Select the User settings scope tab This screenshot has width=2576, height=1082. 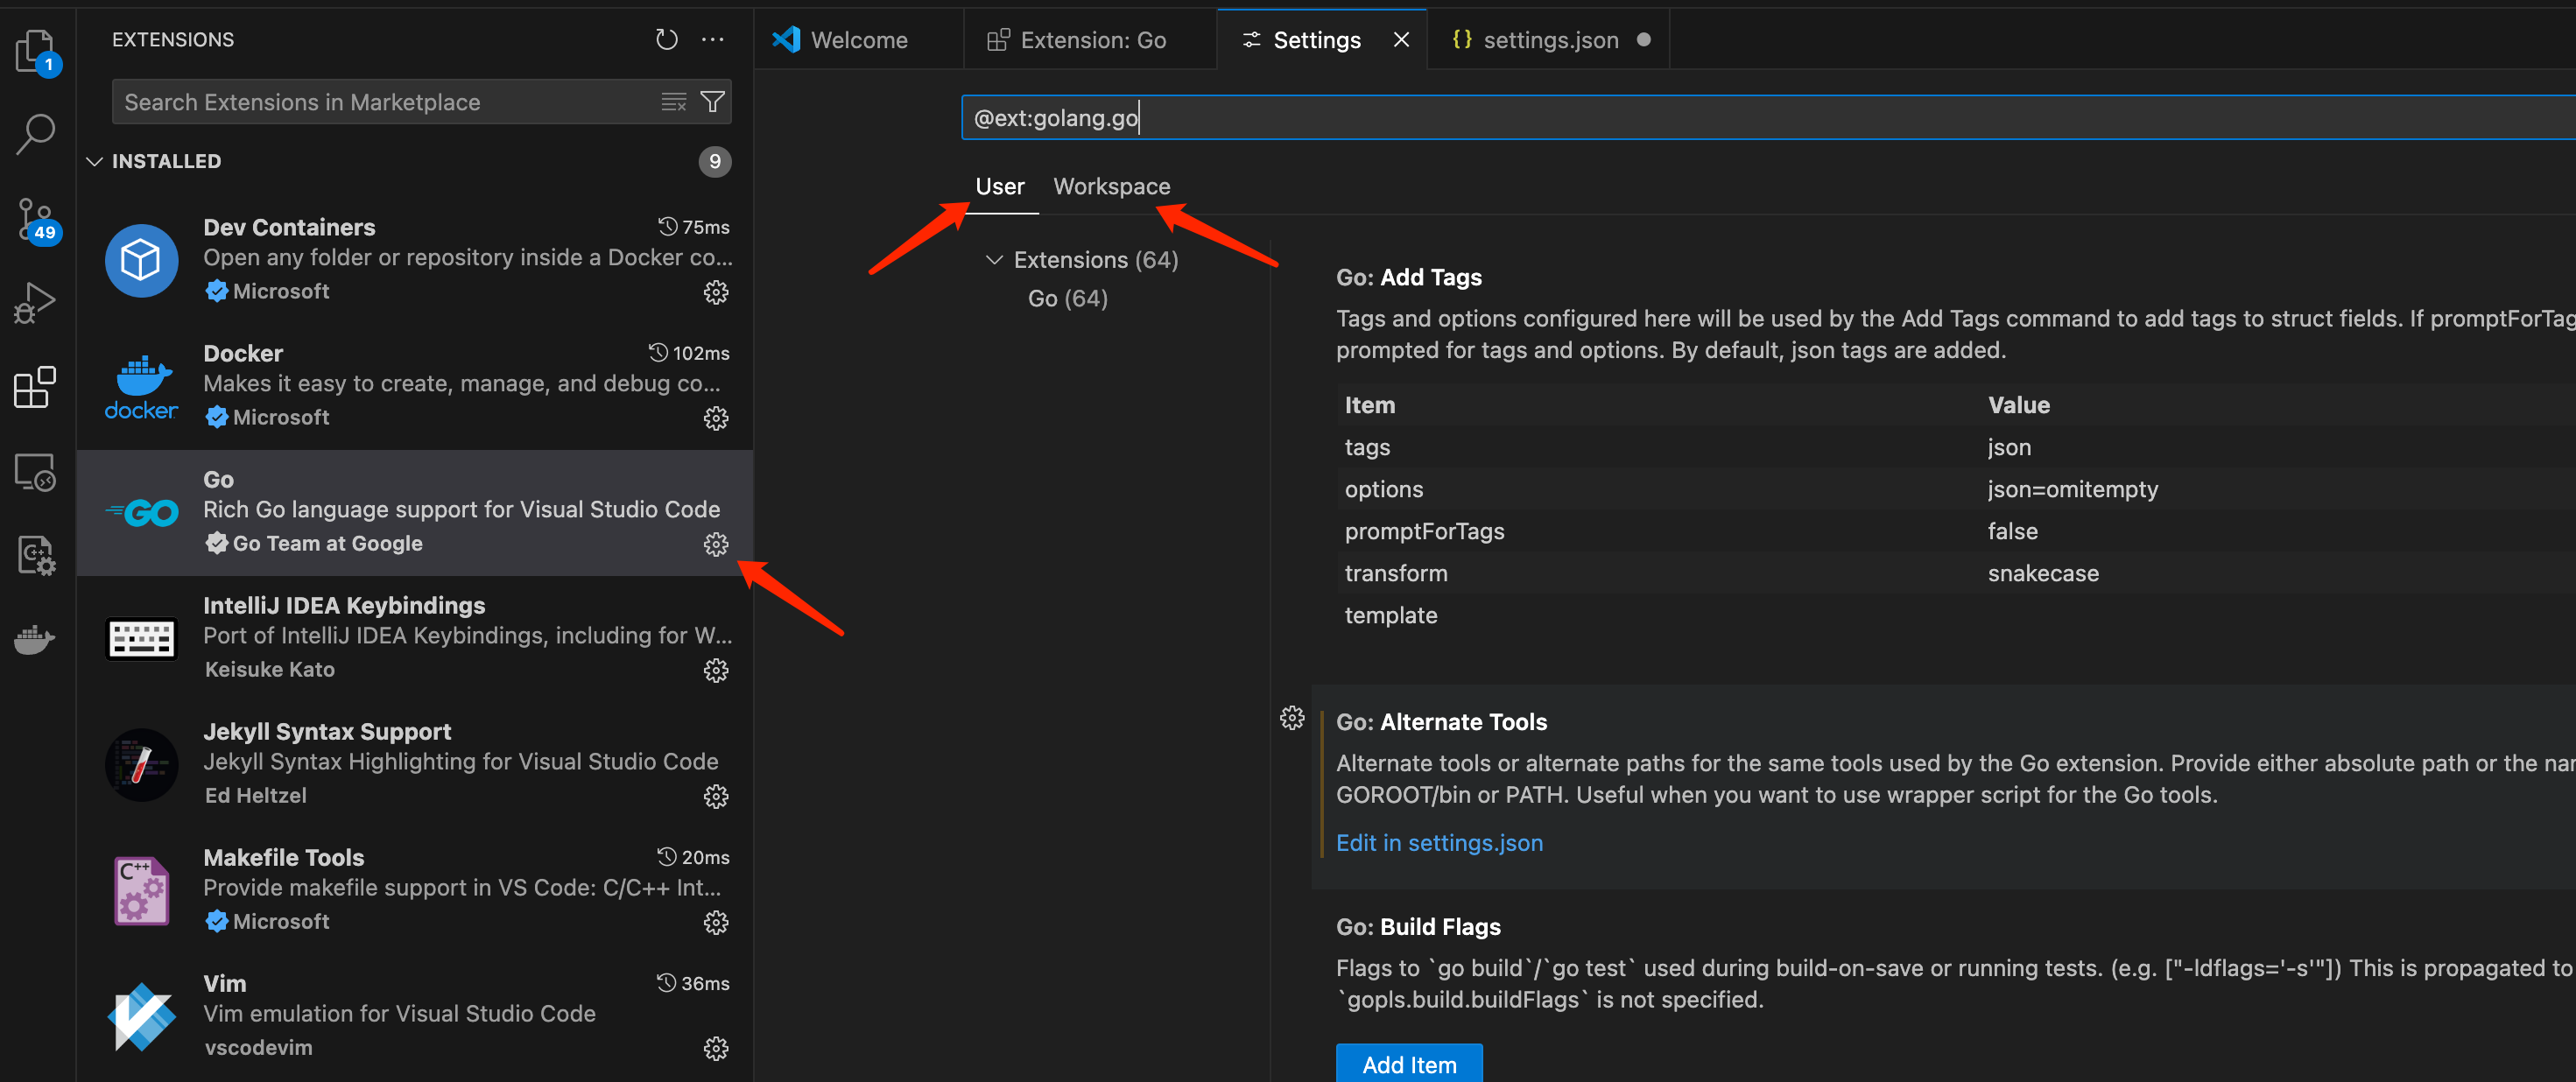(999, 186)
